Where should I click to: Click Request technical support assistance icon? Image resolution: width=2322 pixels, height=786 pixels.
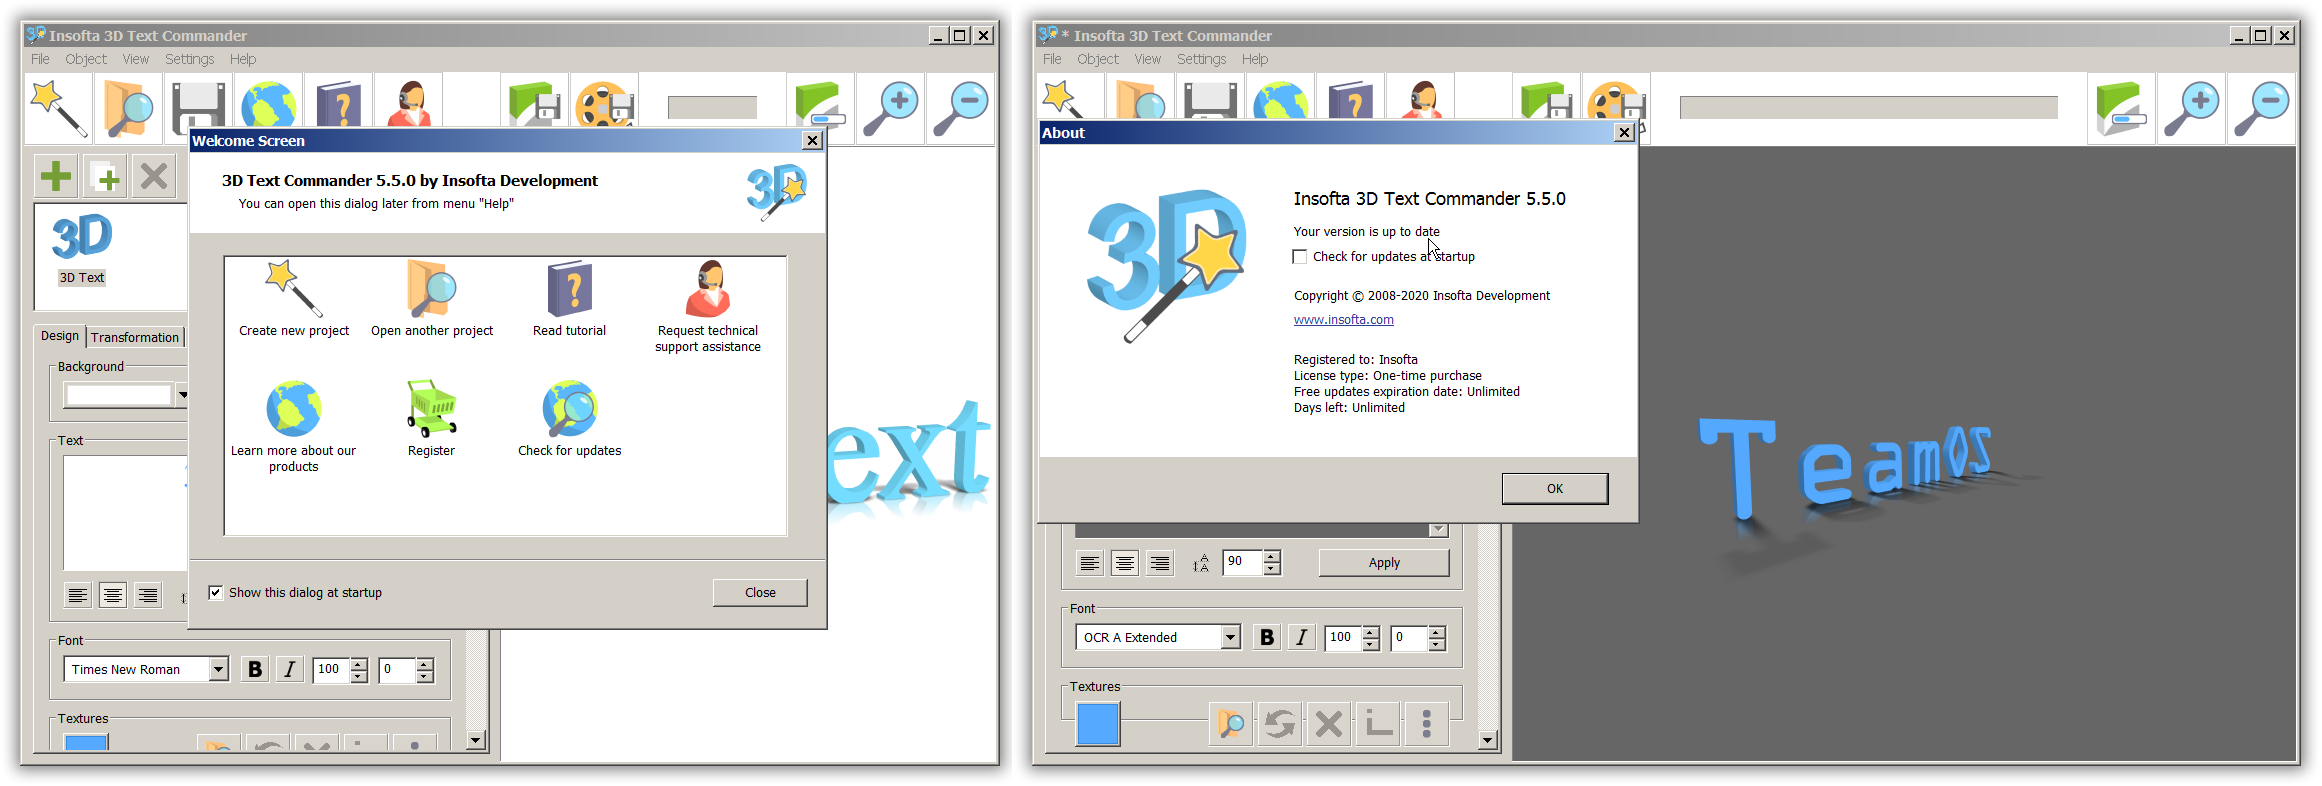pyautogui.click(x=708, y=289)
